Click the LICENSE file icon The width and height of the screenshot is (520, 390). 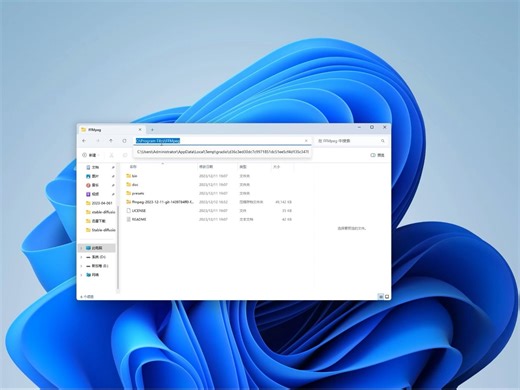128,211
